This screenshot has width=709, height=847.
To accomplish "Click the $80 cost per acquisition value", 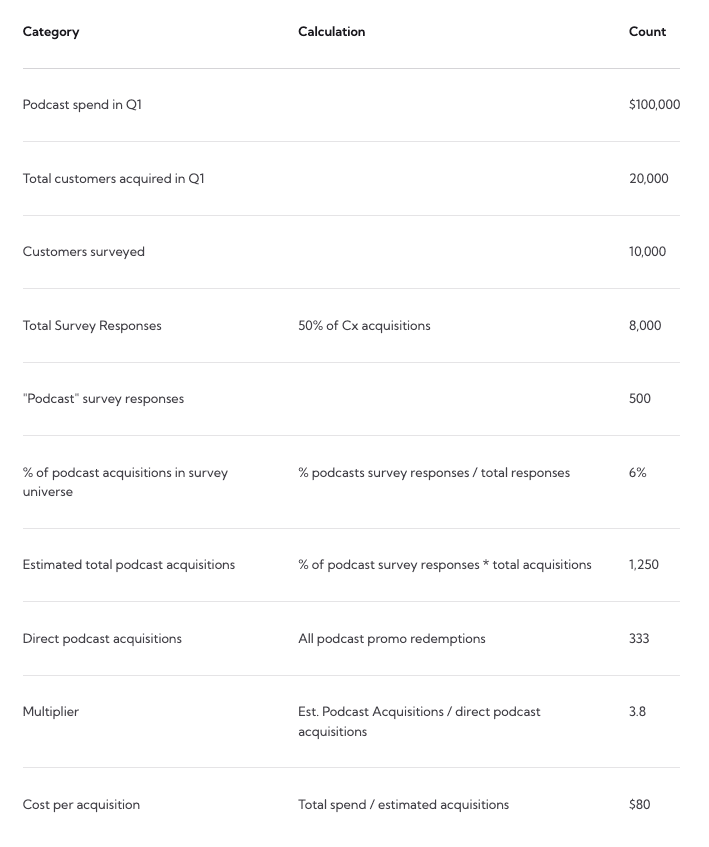I will 639,805.
